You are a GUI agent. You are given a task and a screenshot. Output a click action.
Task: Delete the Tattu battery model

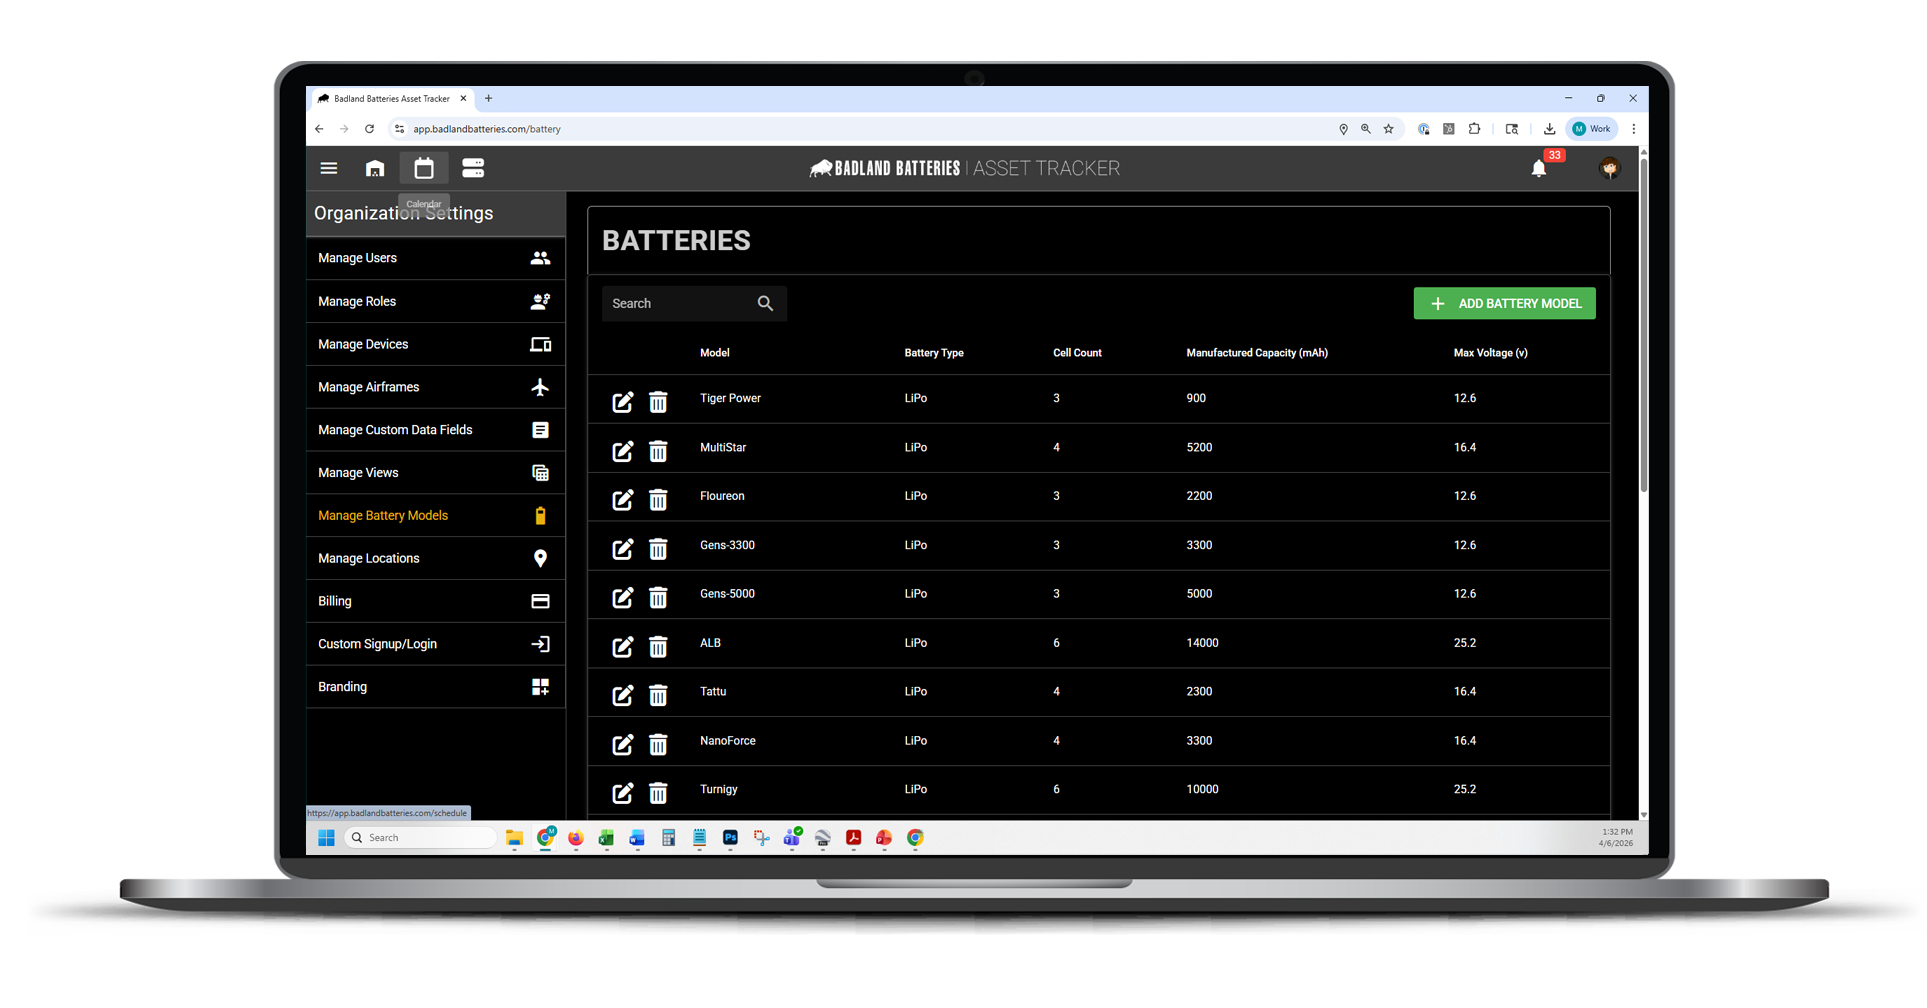658,694
